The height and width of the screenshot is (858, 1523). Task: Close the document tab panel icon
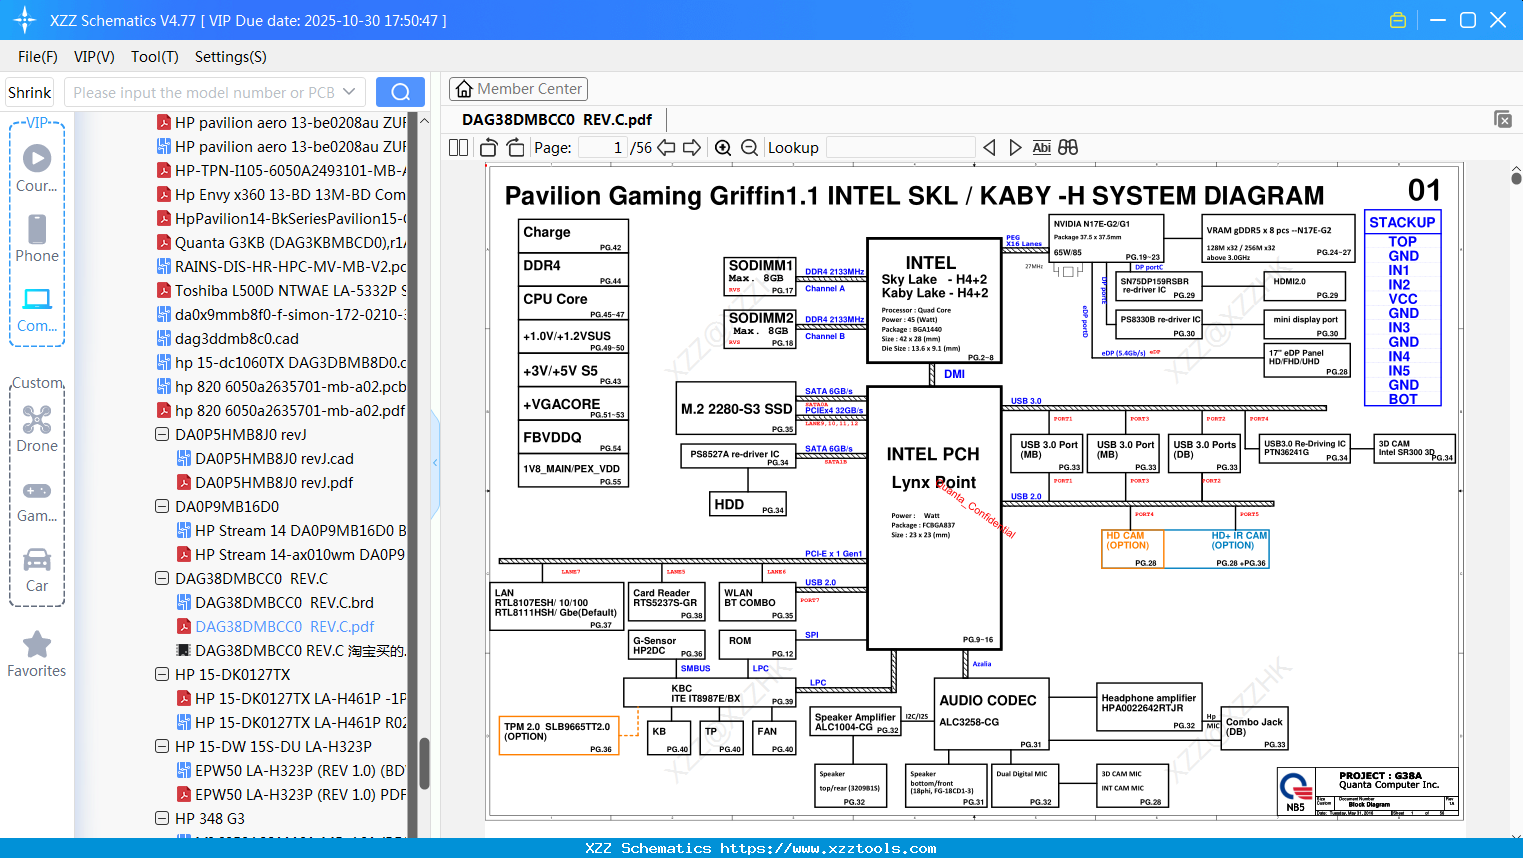point(1503,119)
